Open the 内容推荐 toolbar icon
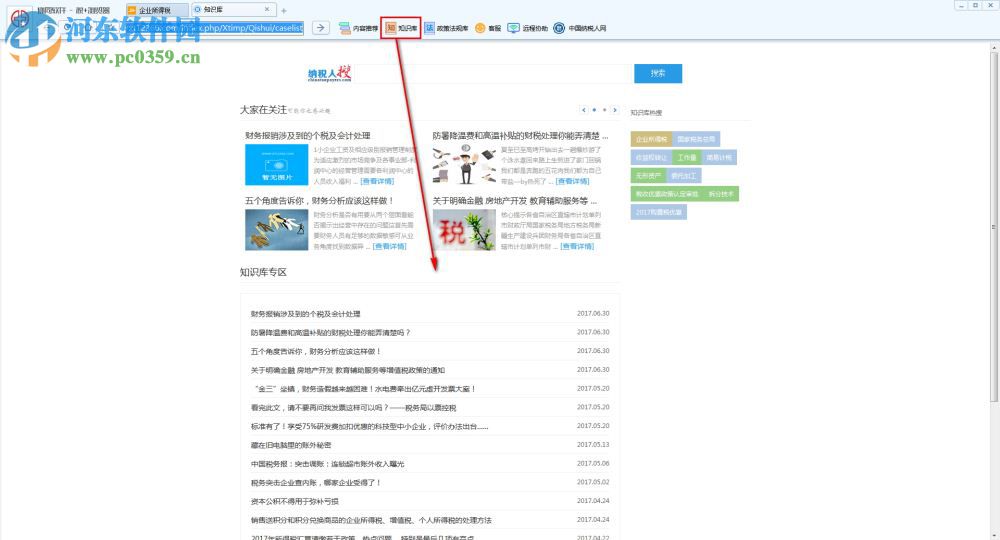The height and width of the screenshot is (540, 1000). [x=358, y=28]
